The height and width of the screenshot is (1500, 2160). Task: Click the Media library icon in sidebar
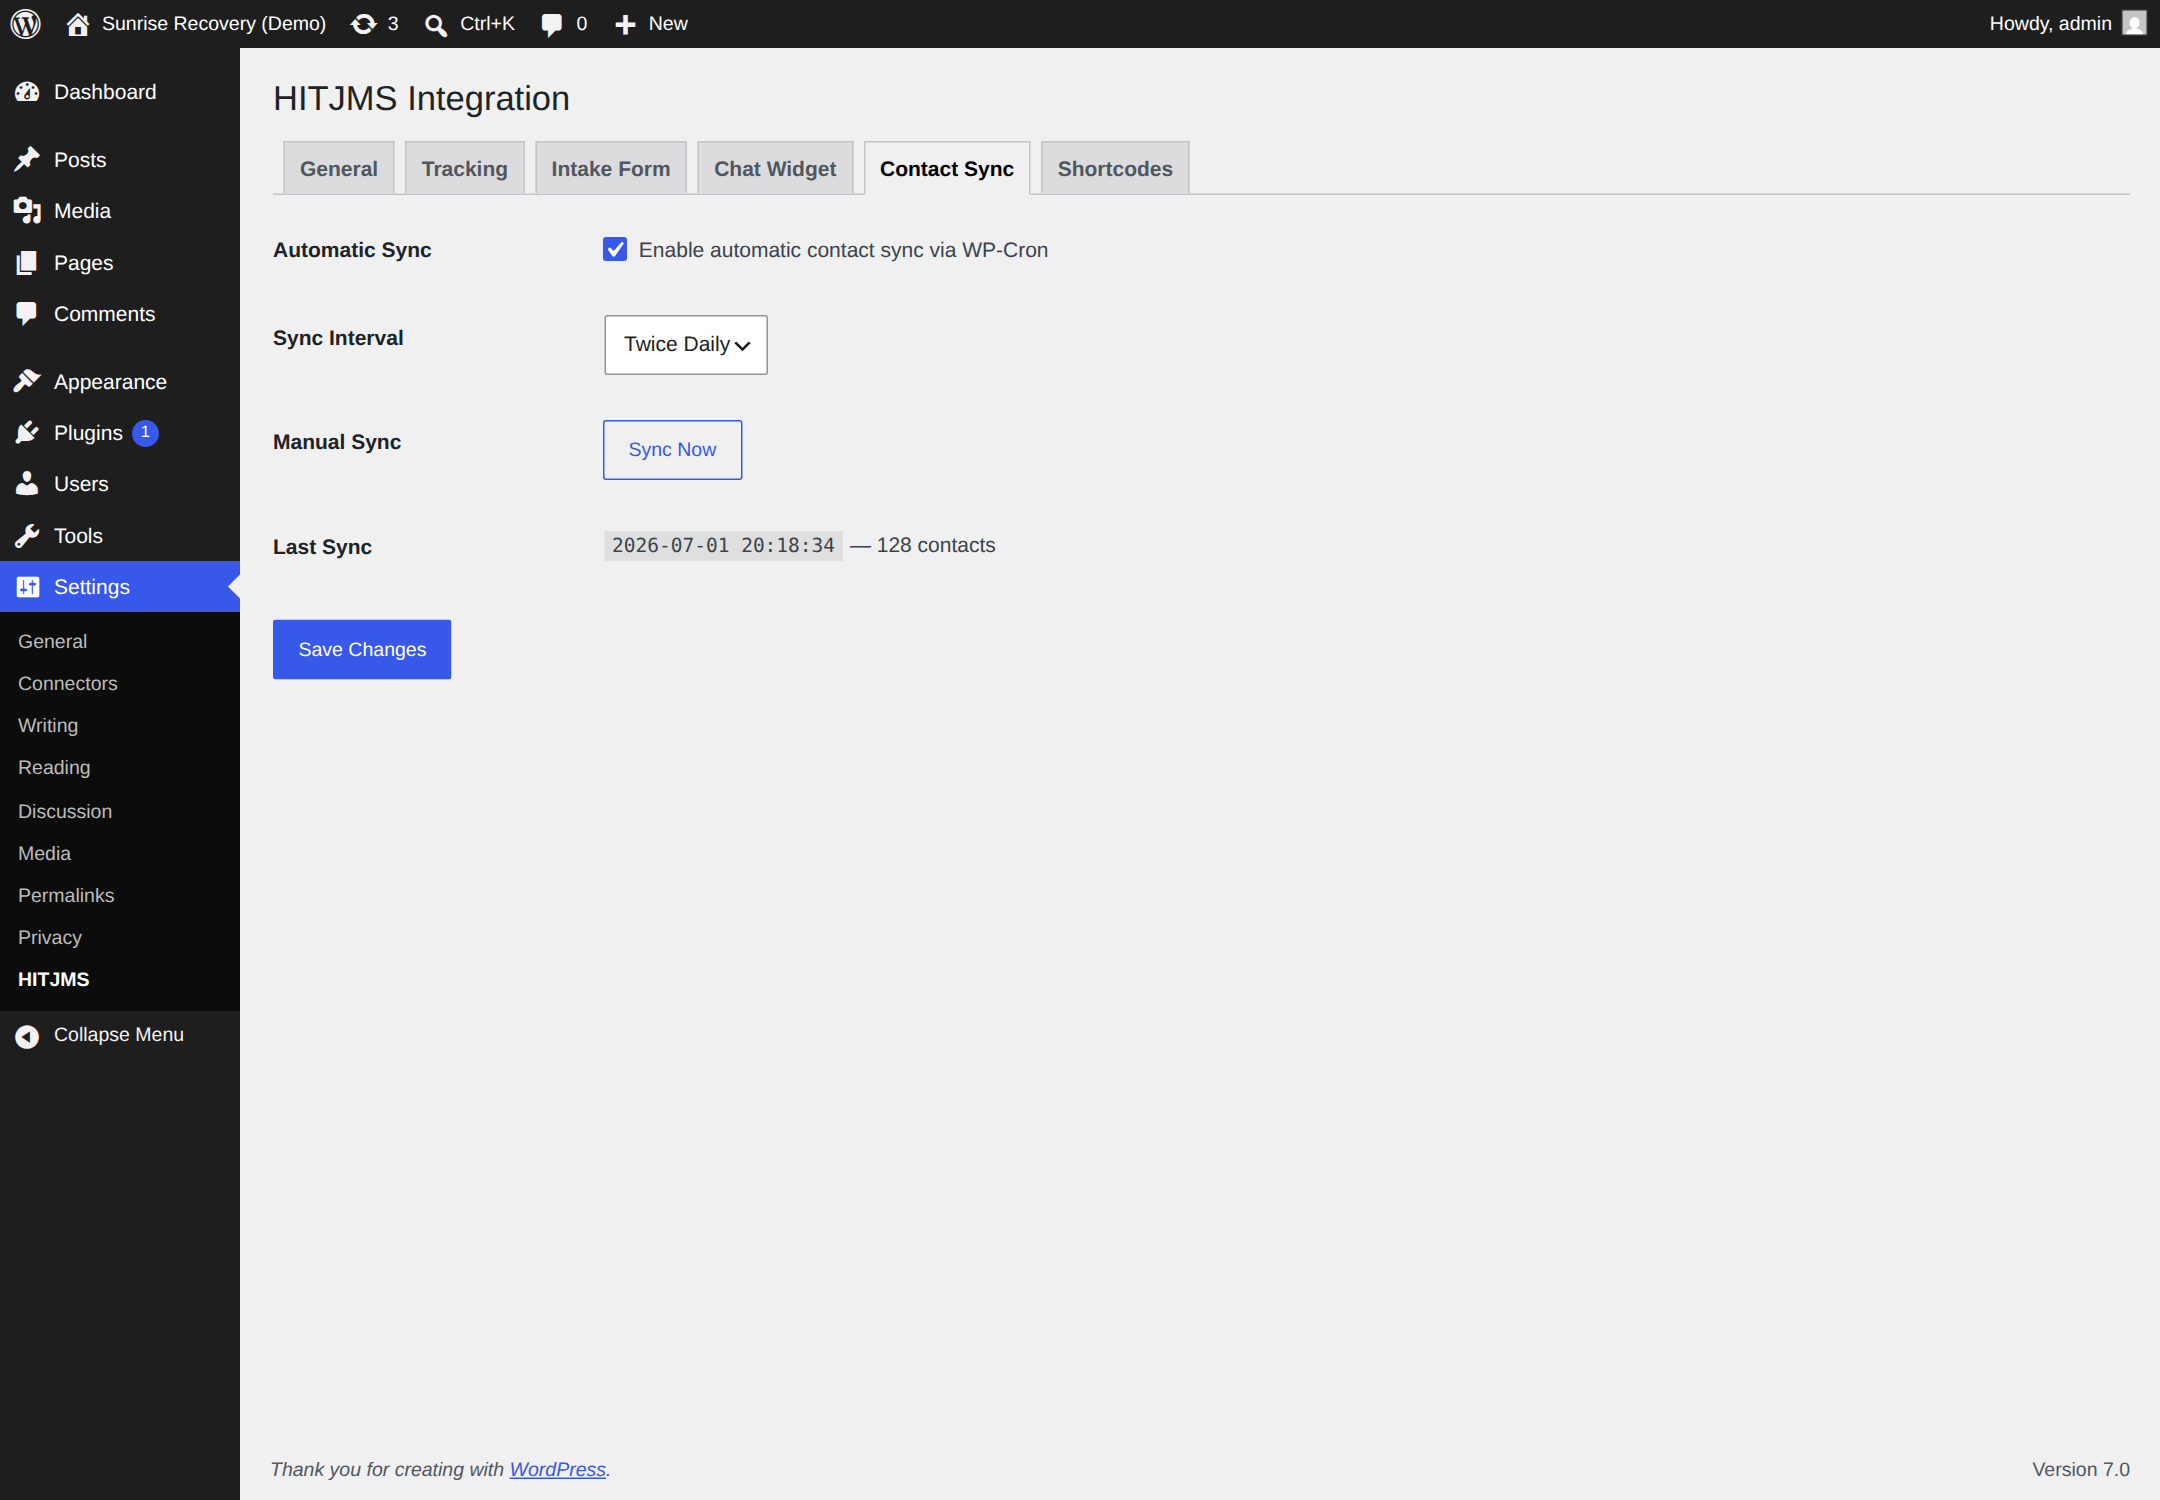(27, 211)
